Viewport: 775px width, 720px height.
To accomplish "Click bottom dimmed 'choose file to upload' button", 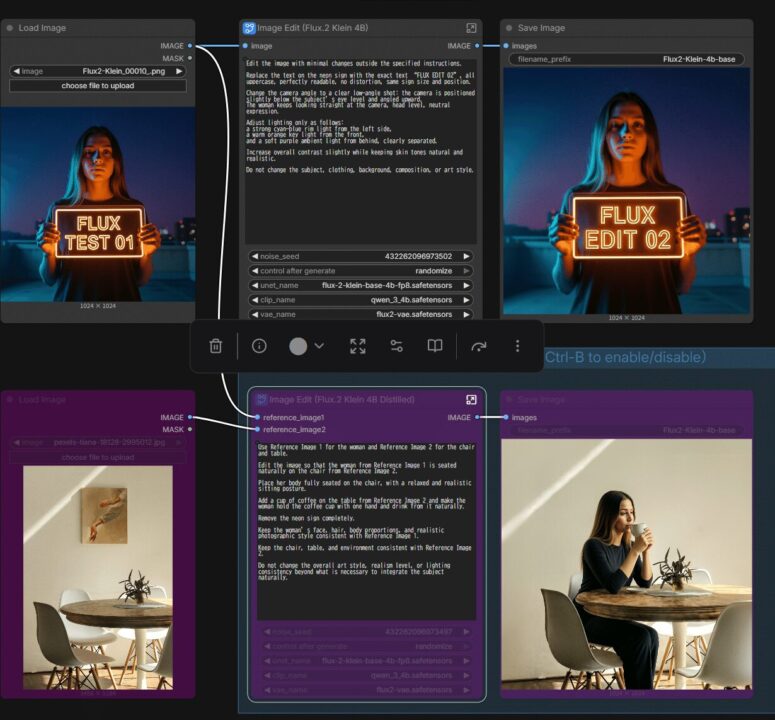I will click(x=98, y=458).
